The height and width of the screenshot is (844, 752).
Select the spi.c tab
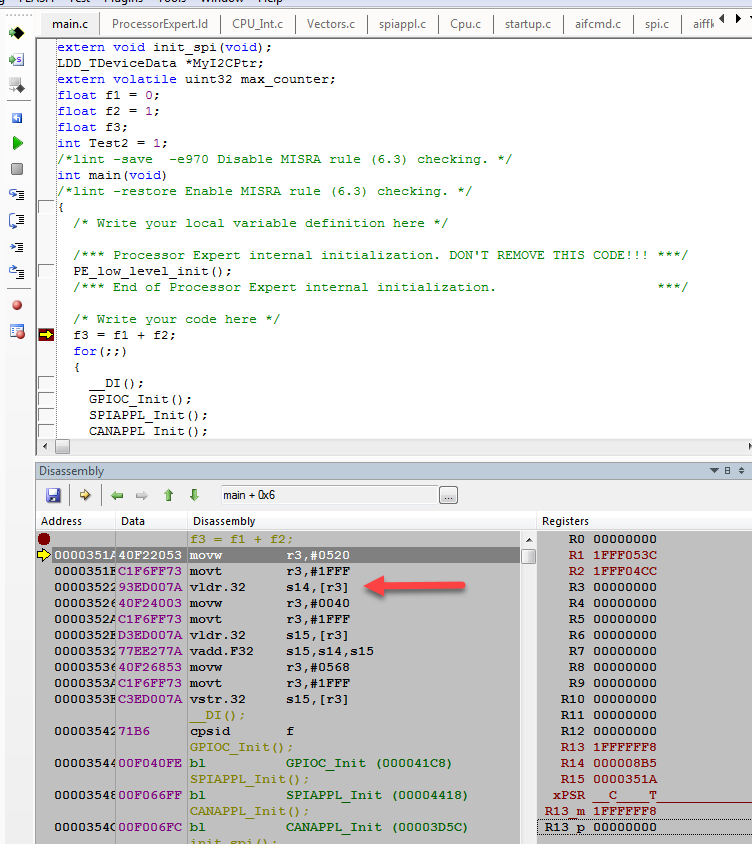[x=657, y=24]
